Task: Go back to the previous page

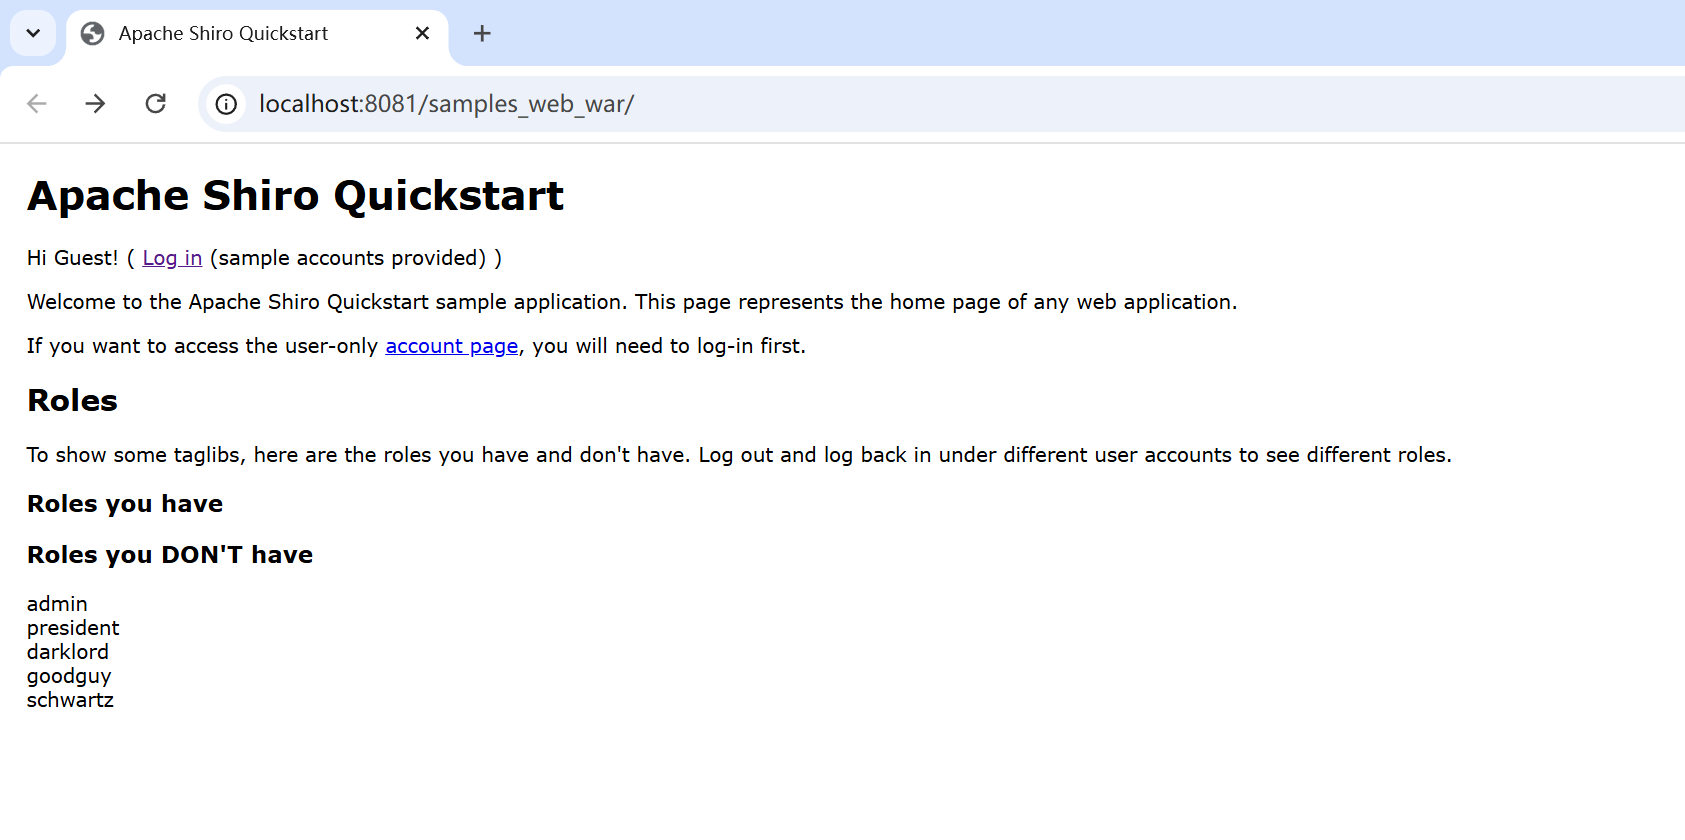Action: point(37,104)
